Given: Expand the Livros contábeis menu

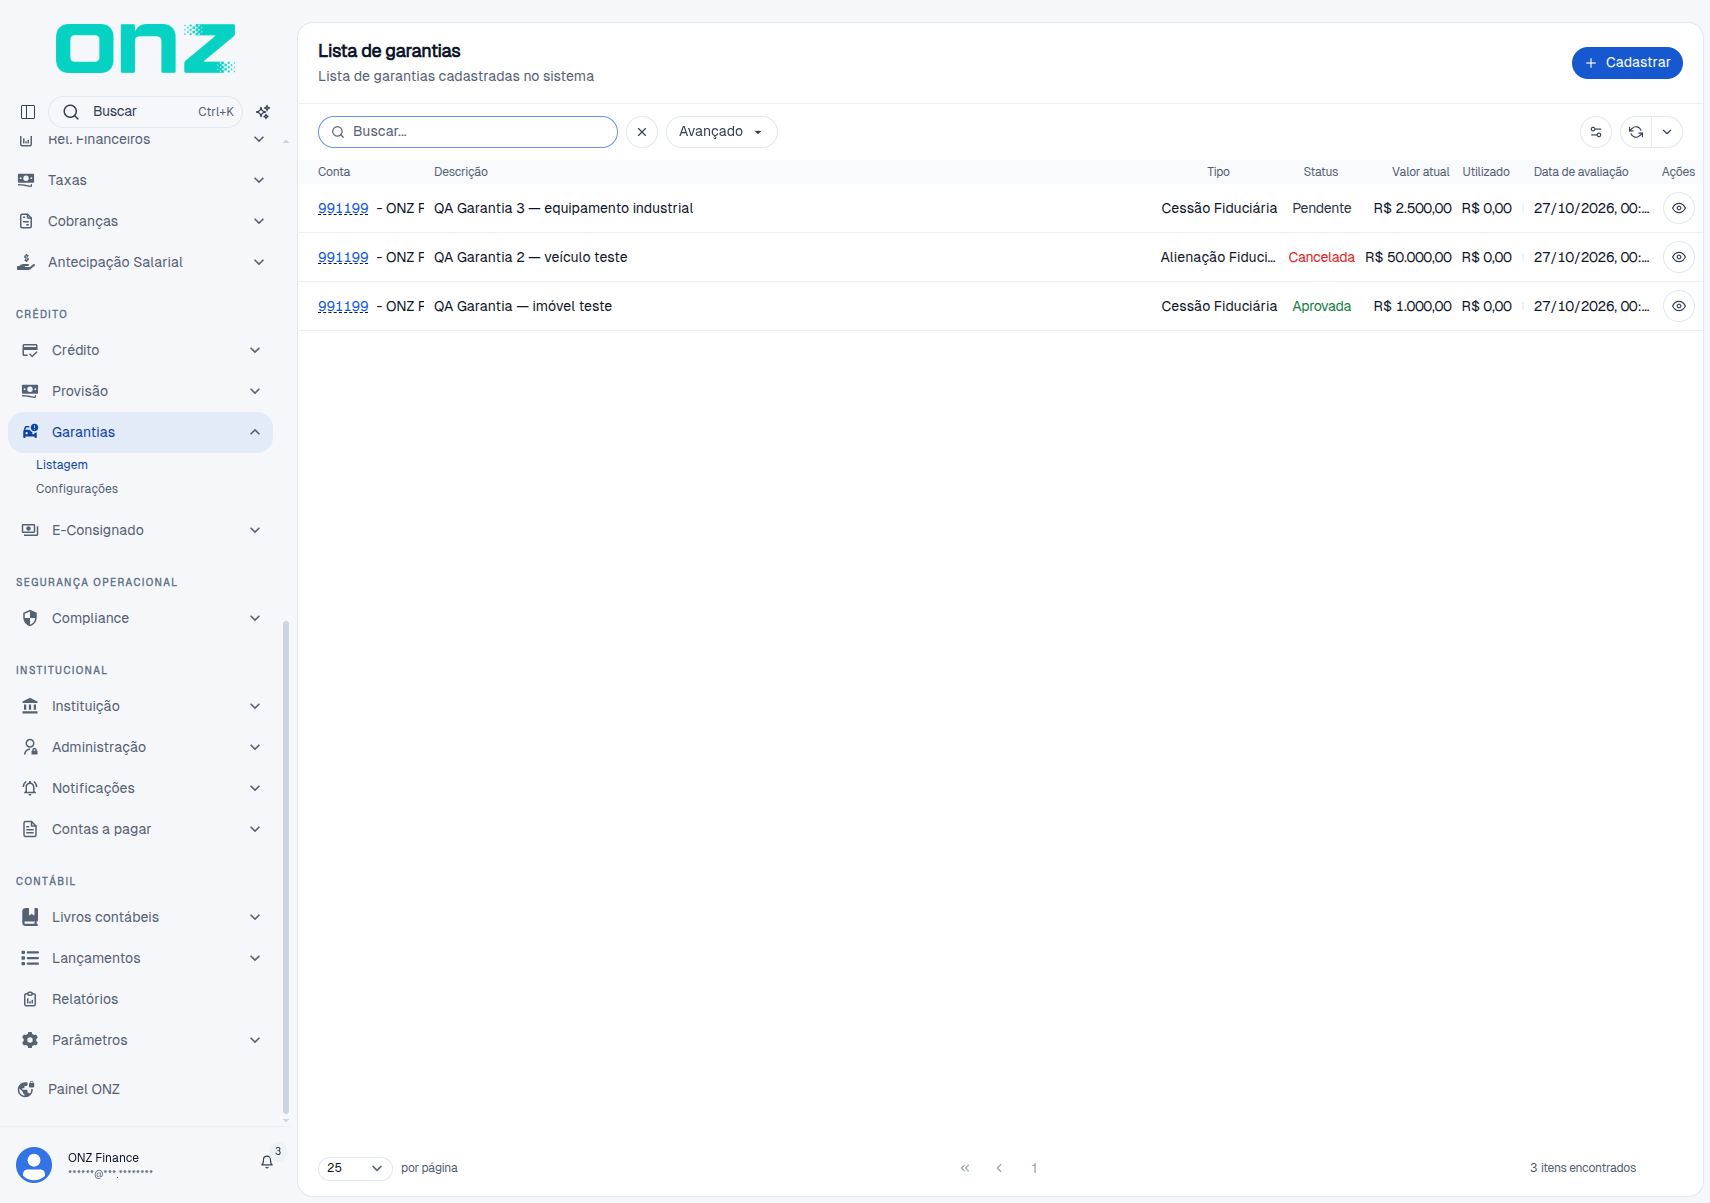Looking at the screenshot, I should coord(140,917).
